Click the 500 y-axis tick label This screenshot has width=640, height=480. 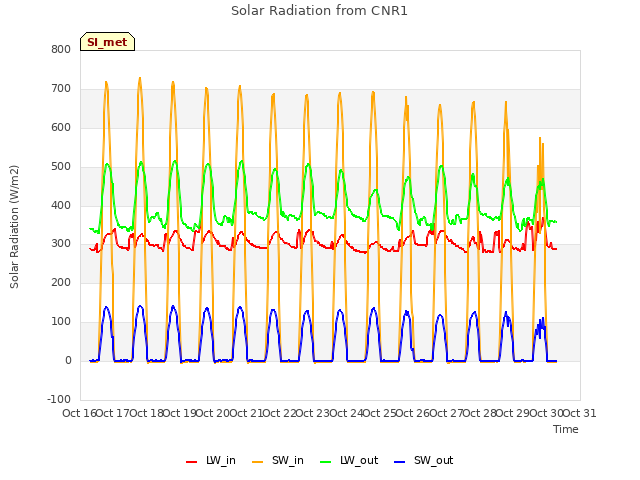pyautogui.click(x=61, y=166)
